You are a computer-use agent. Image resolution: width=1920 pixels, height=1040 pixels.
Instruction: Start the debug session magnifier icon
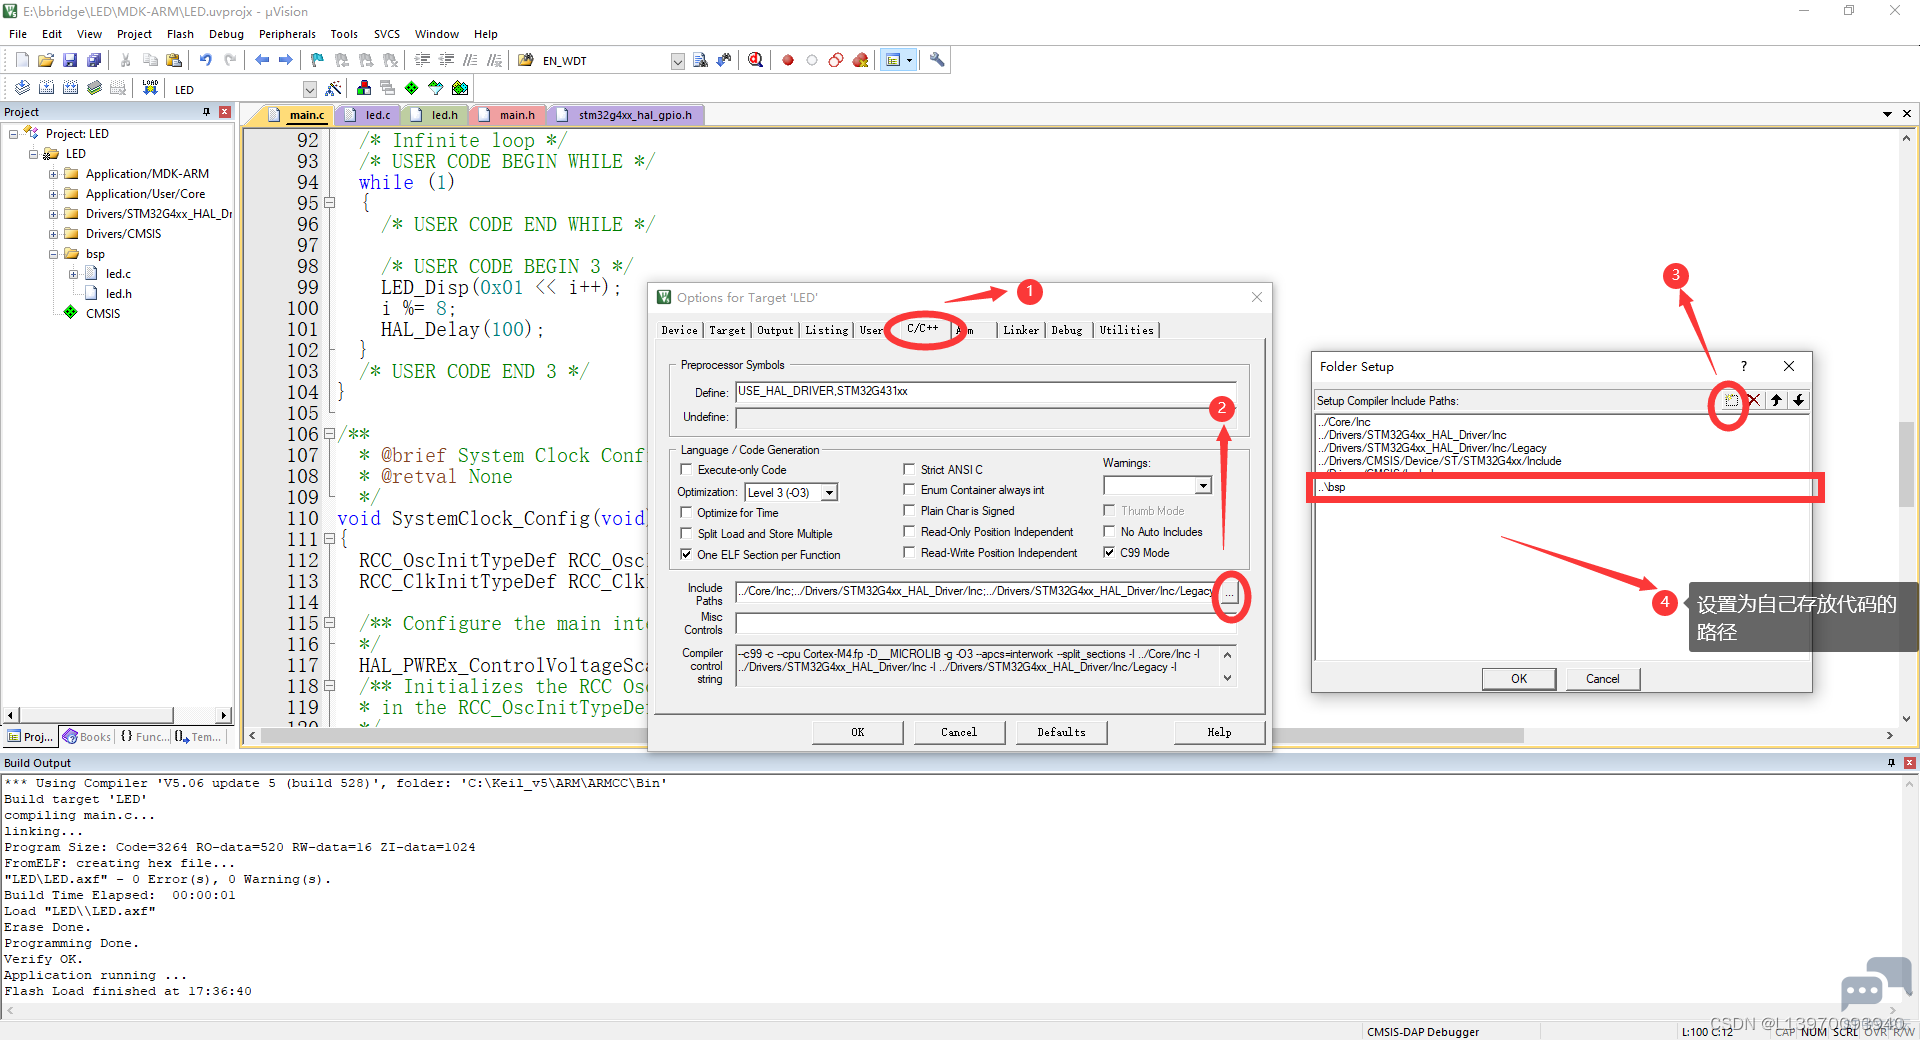pyautogui.click(x=755, y=60)
